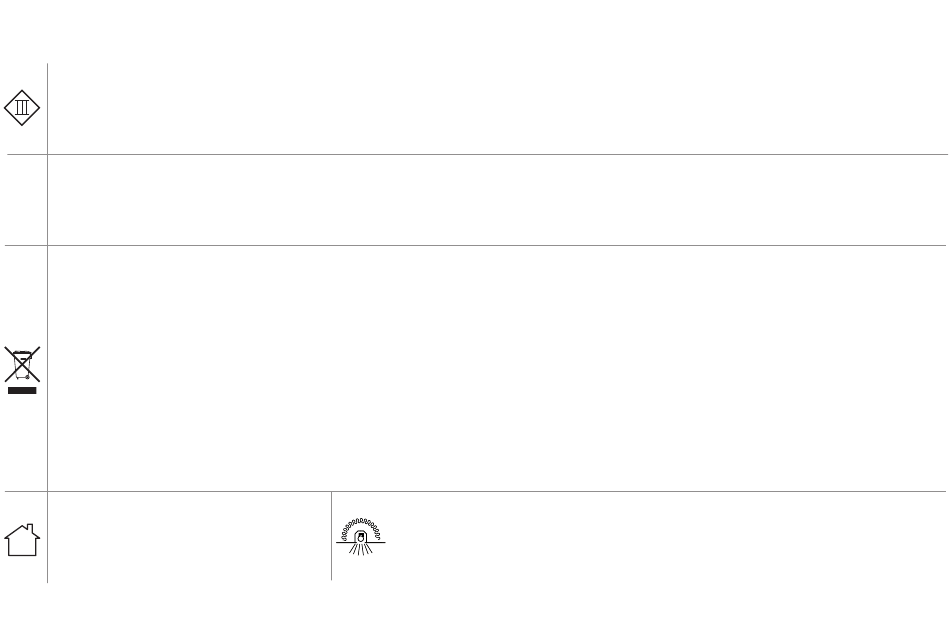Click the horizontal line above the house row

click(476, 492)
